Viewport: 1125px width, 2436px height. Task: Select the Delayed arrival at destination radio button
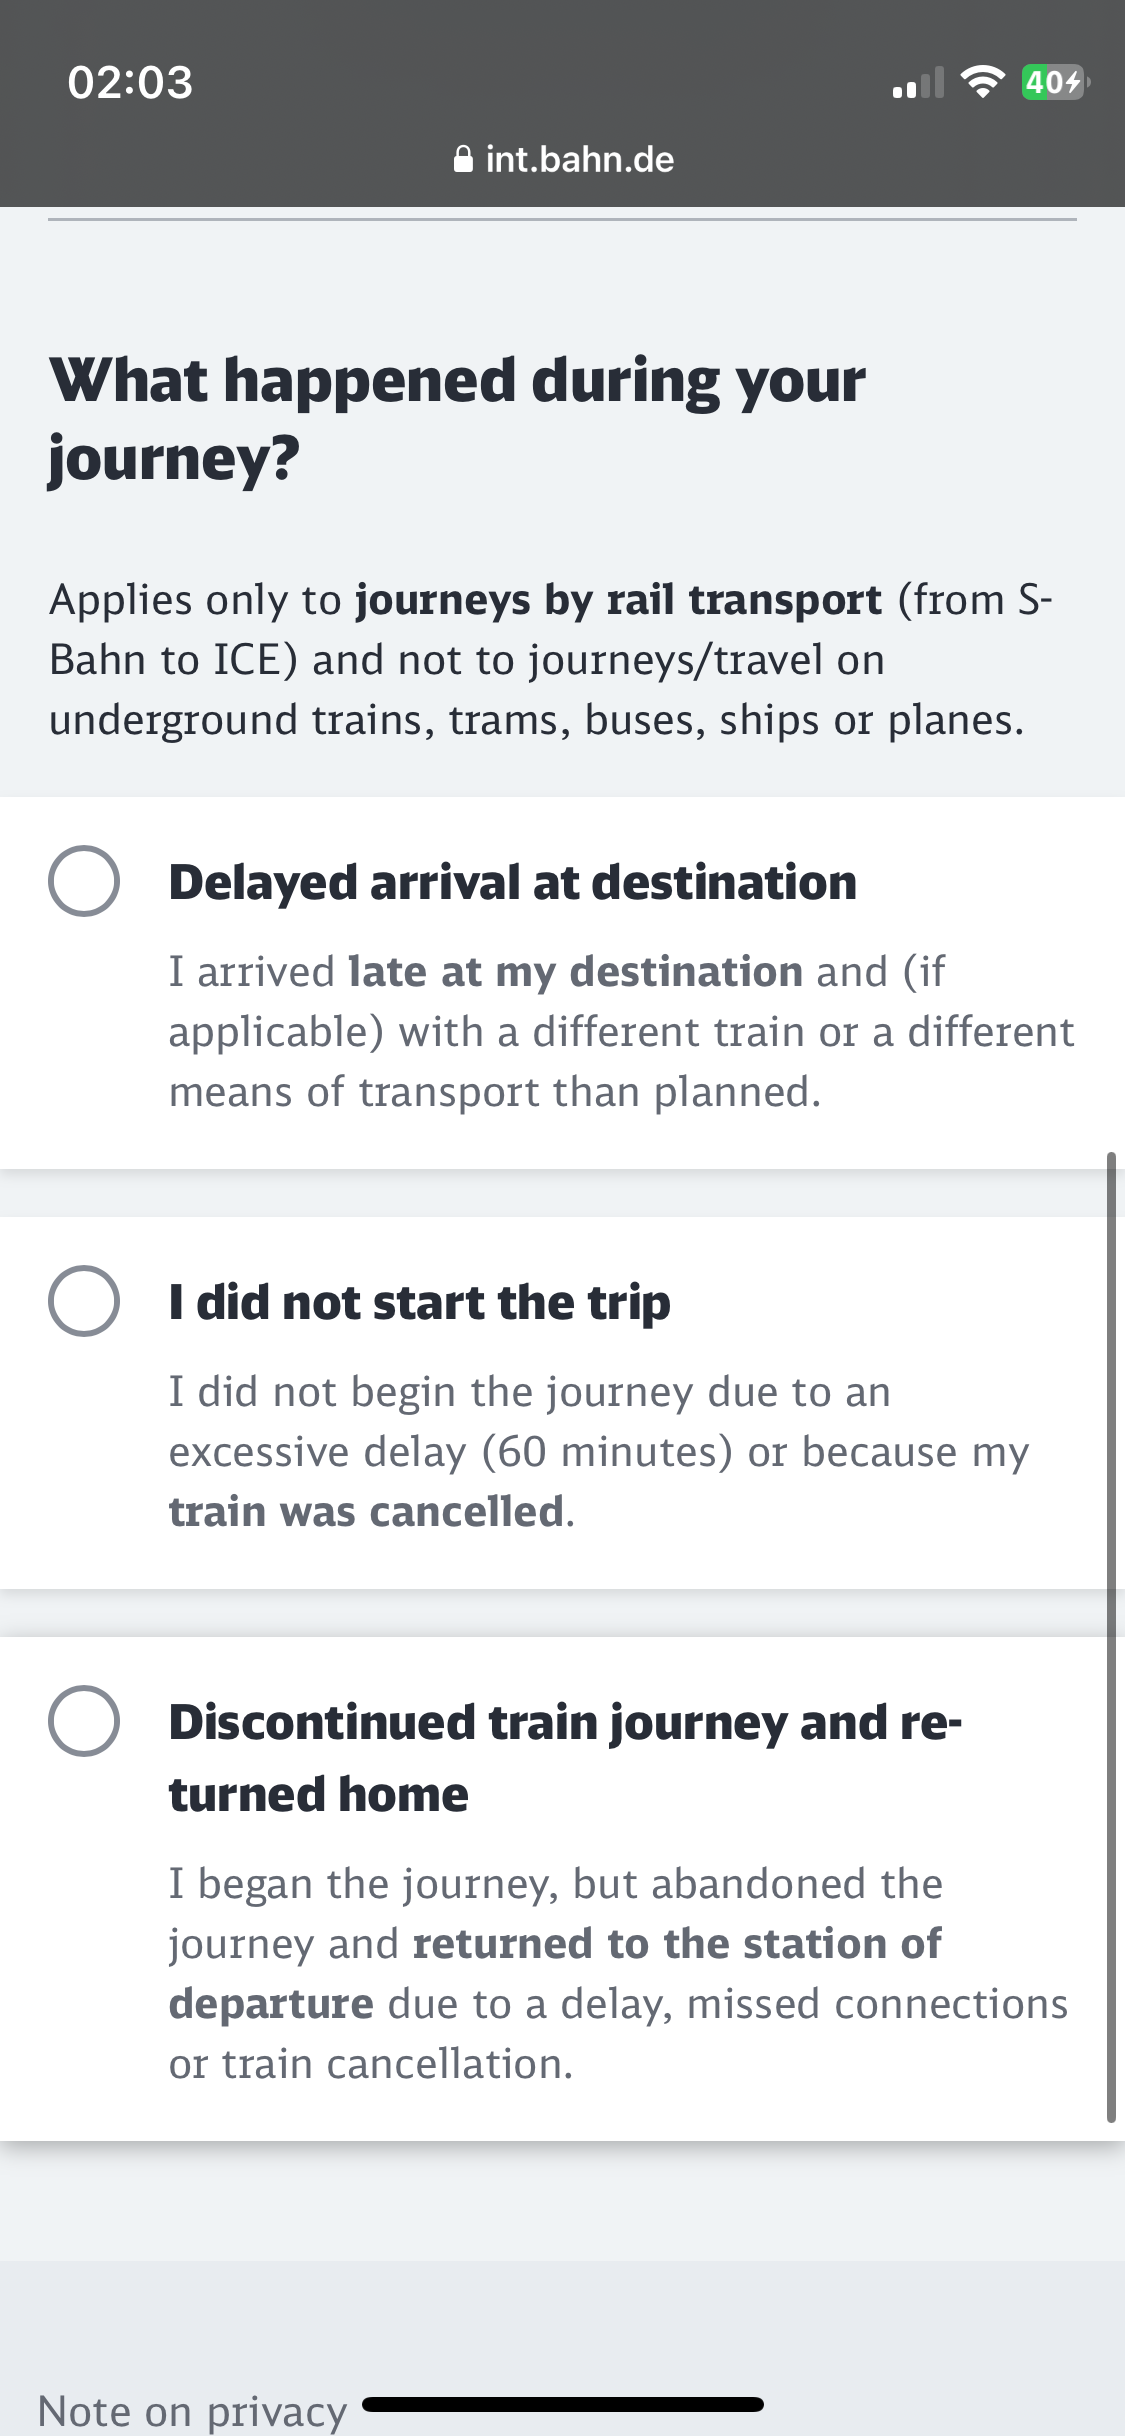[x=84, y=881]
